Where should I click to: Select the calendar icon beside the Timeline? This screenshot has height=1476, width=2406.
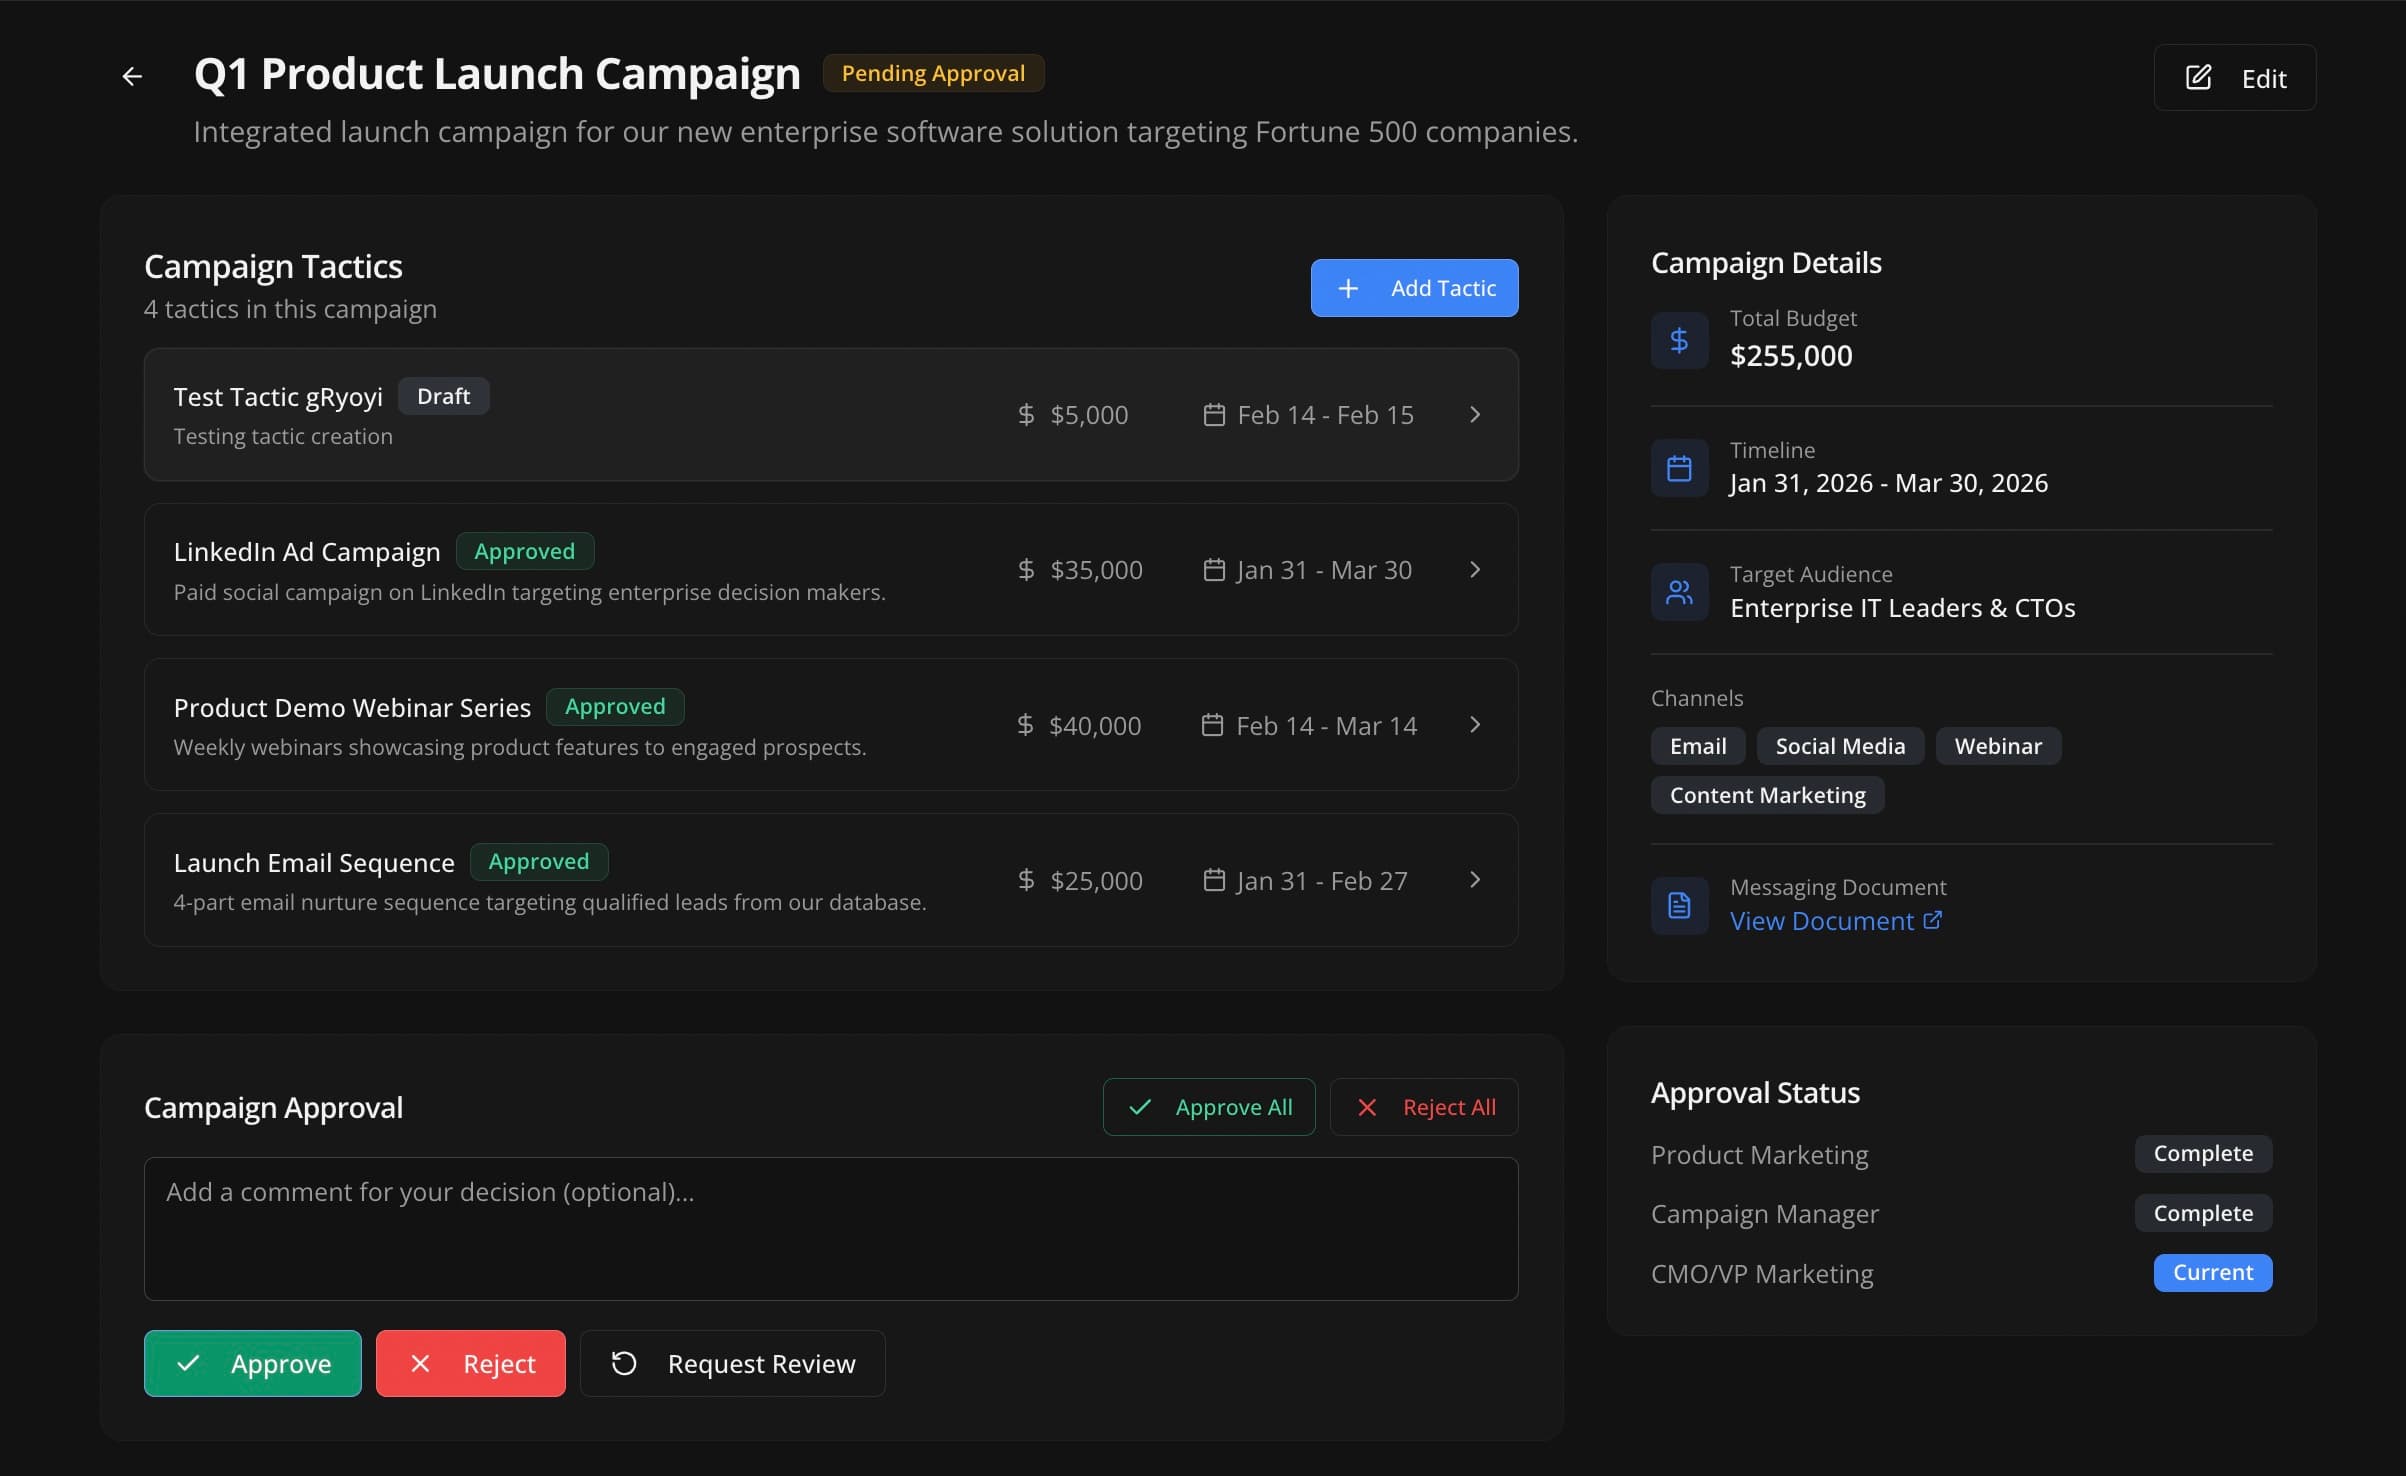tap(1679, 467)
